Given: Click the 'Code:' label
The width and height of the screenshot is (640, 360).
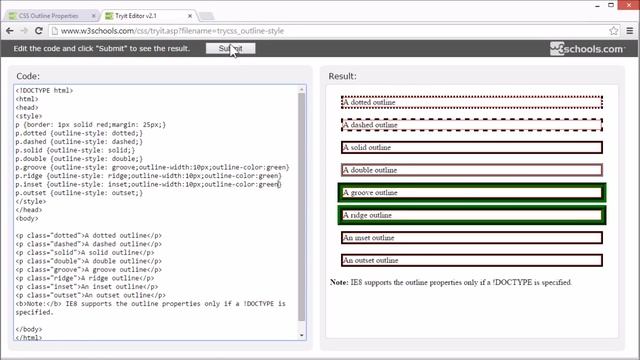Looking at the screenshot, I should (28, 76).
